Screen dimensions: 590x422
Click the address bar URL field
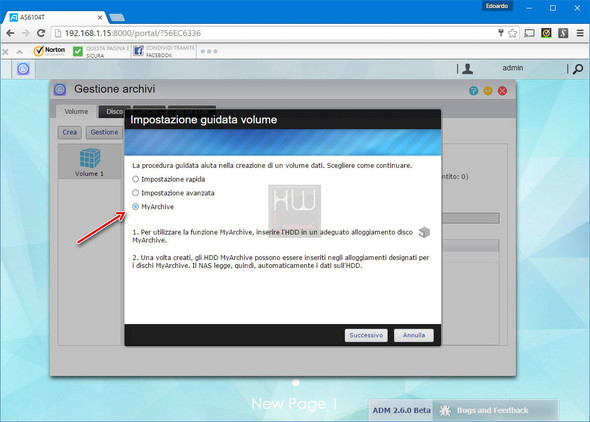point(278,33)
